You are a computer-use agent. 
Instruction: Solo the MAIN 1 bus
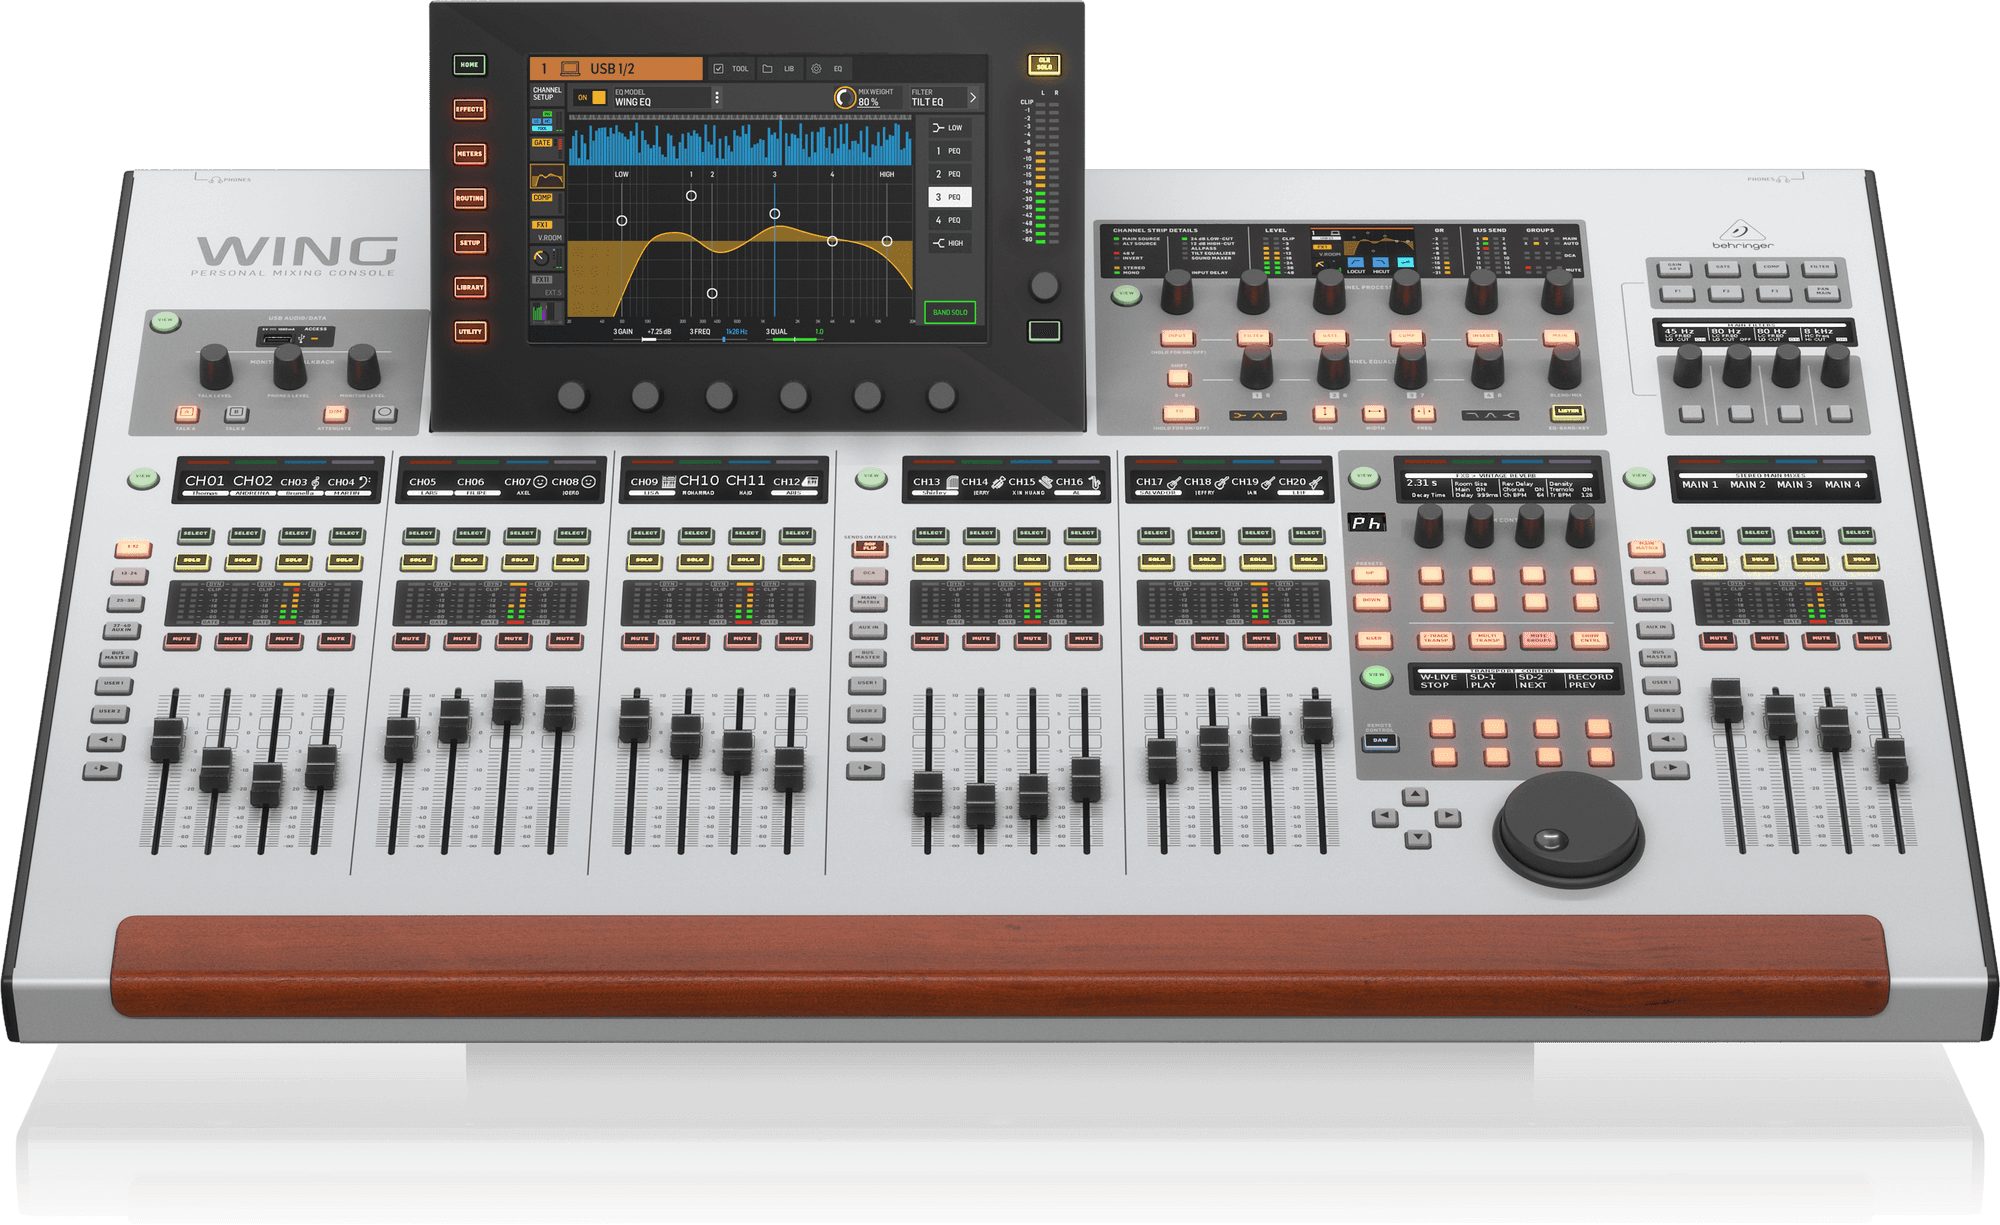pyautogui.click(x=1709, y=560)
